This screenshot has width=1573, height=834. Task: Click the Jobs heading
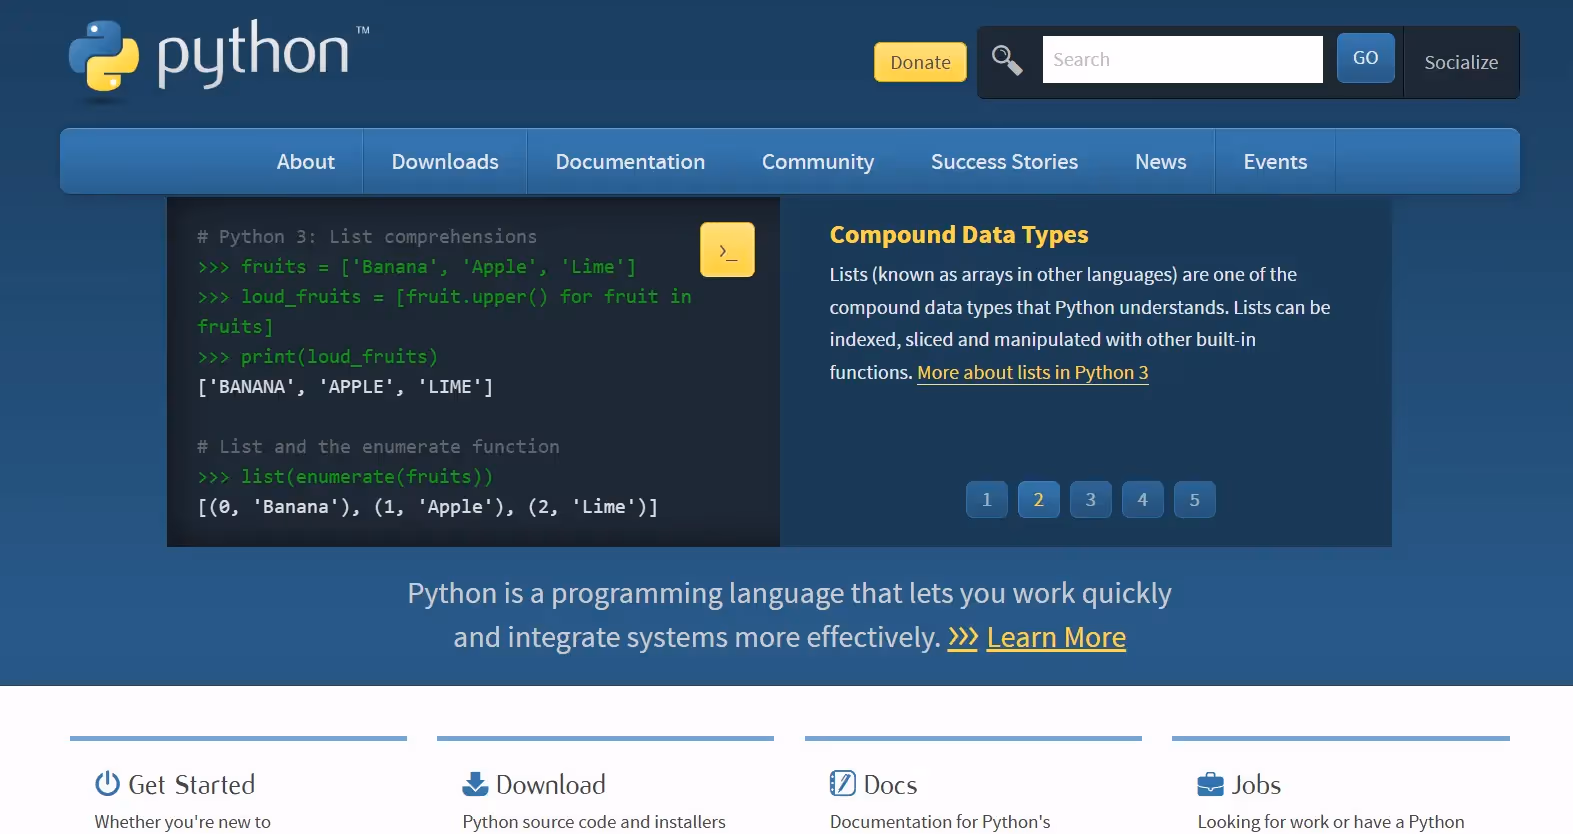(1257, 785)
